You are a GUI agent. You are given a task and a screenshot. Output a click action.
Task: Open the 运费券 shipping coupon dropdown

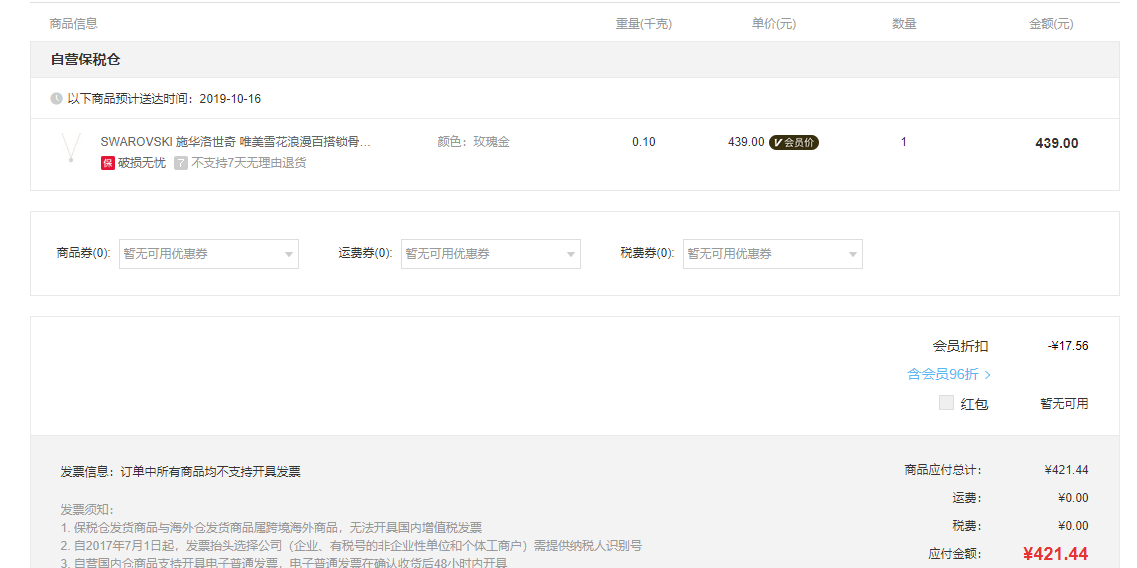point(491,254)
